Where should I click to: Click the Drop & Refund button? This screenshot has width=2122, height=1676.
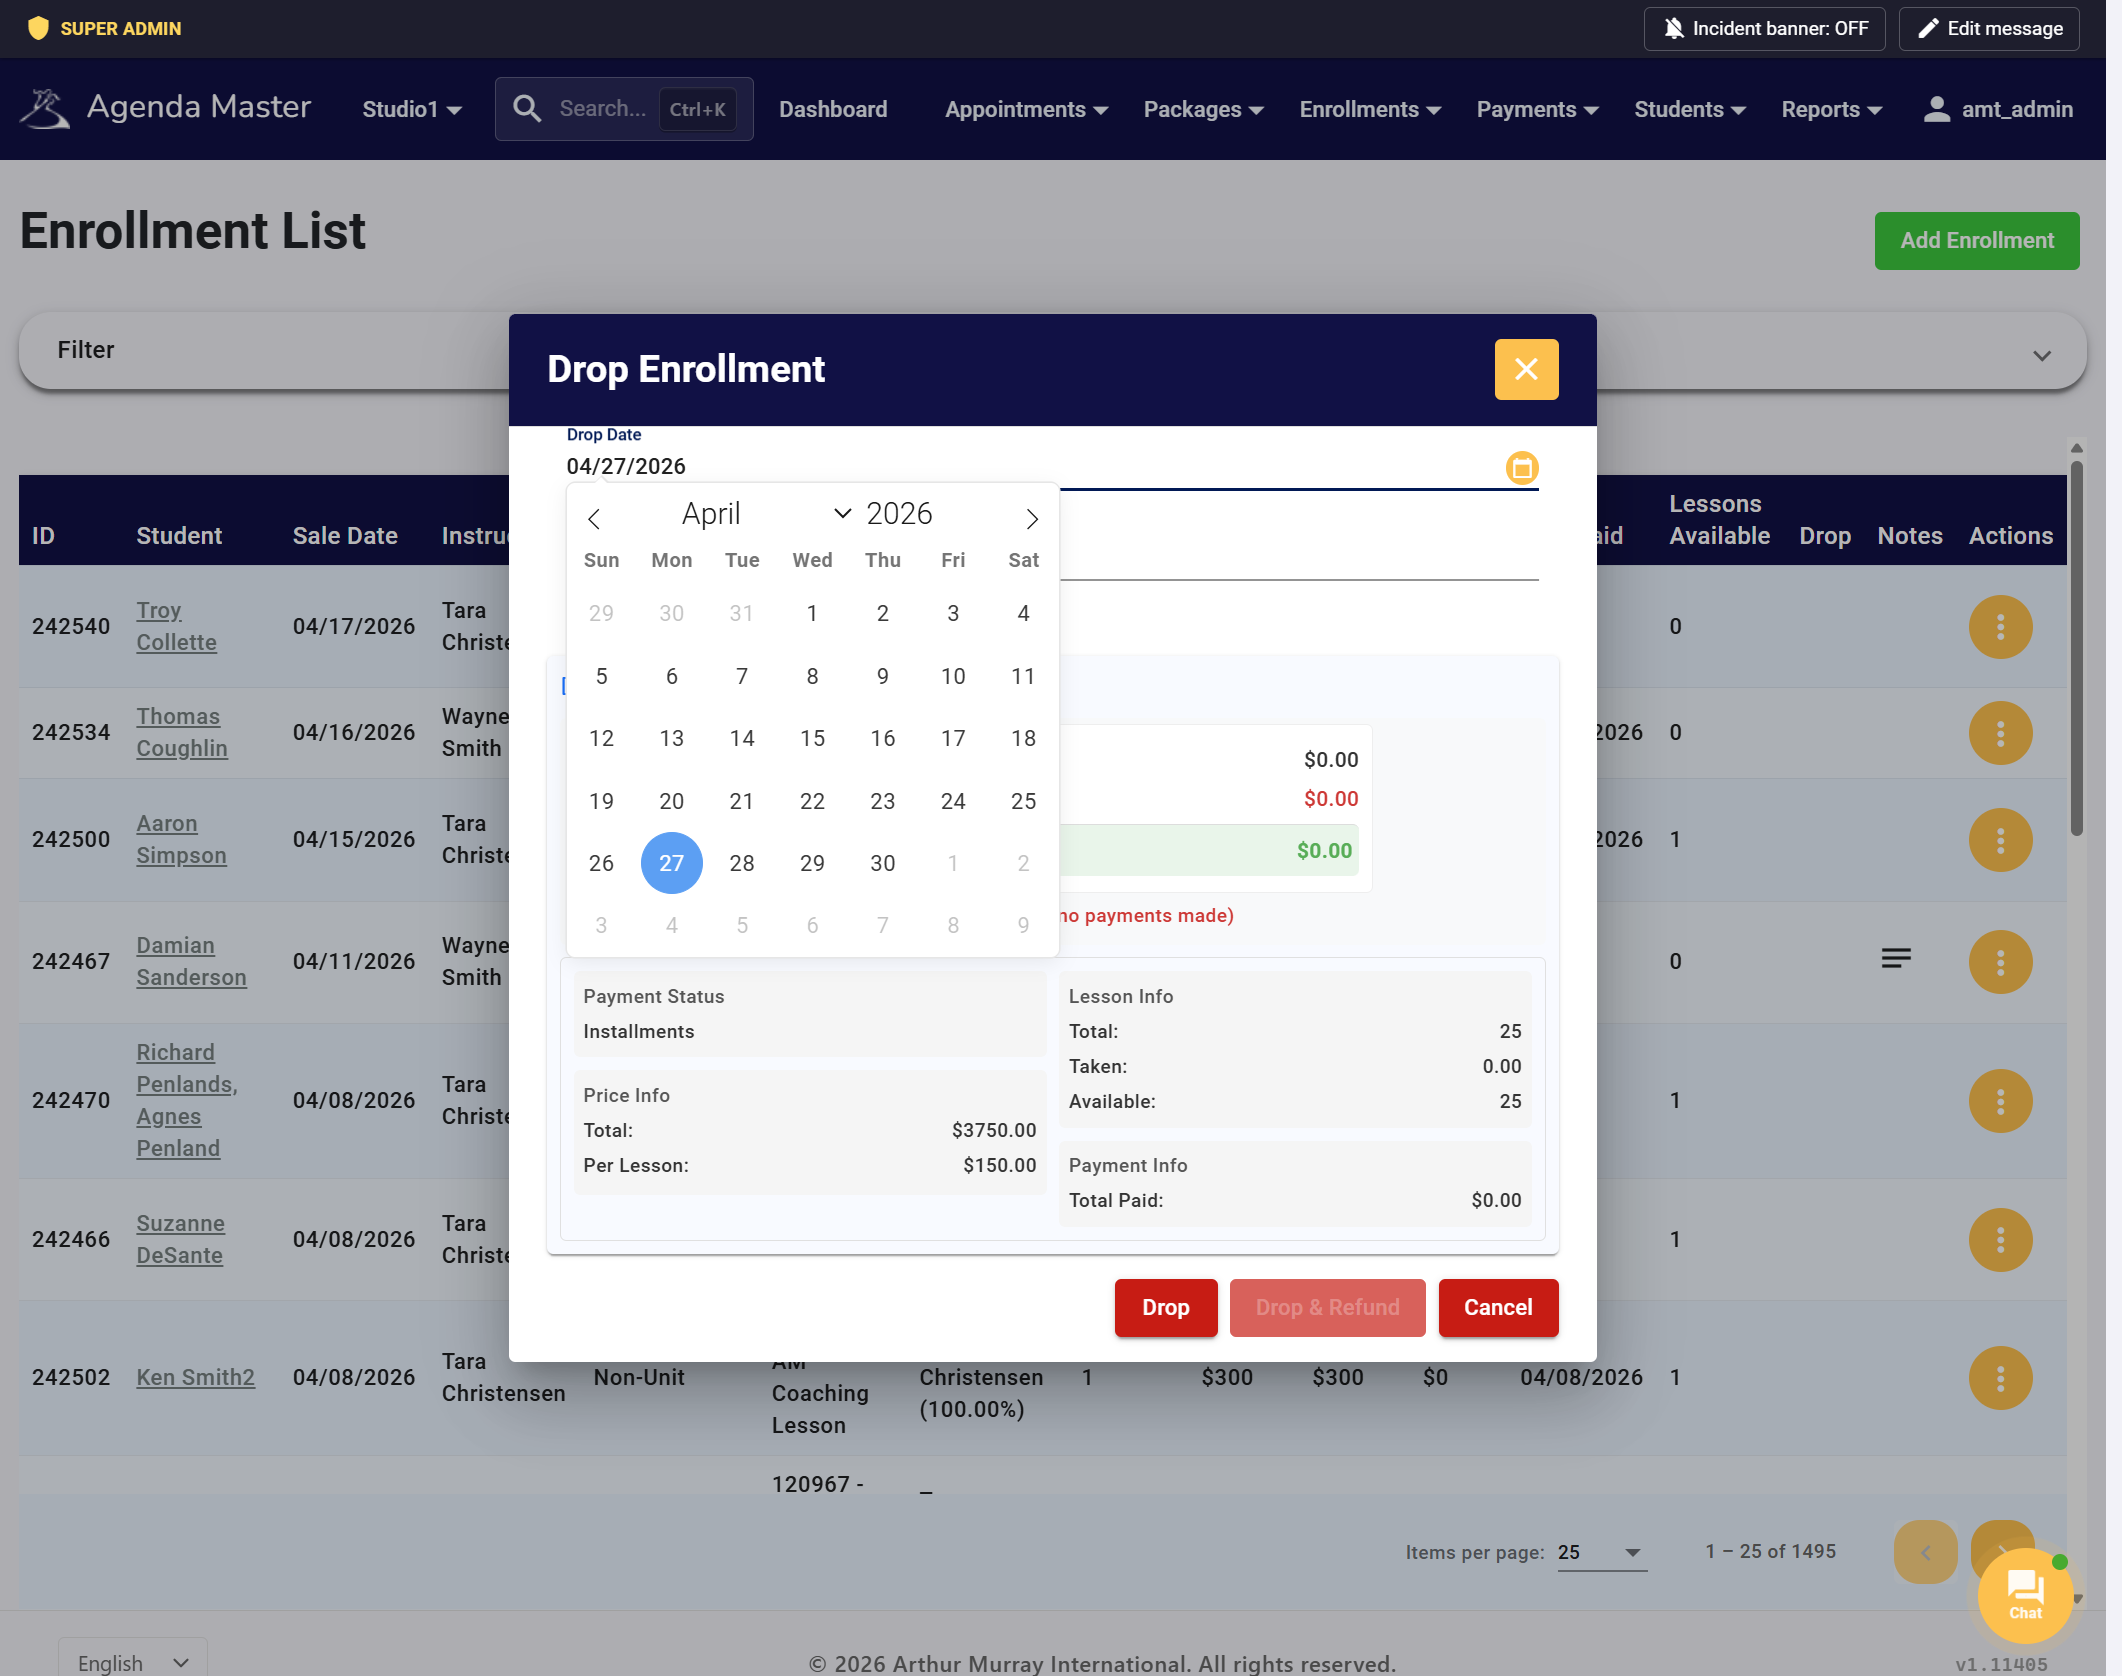(1327, 1308)
